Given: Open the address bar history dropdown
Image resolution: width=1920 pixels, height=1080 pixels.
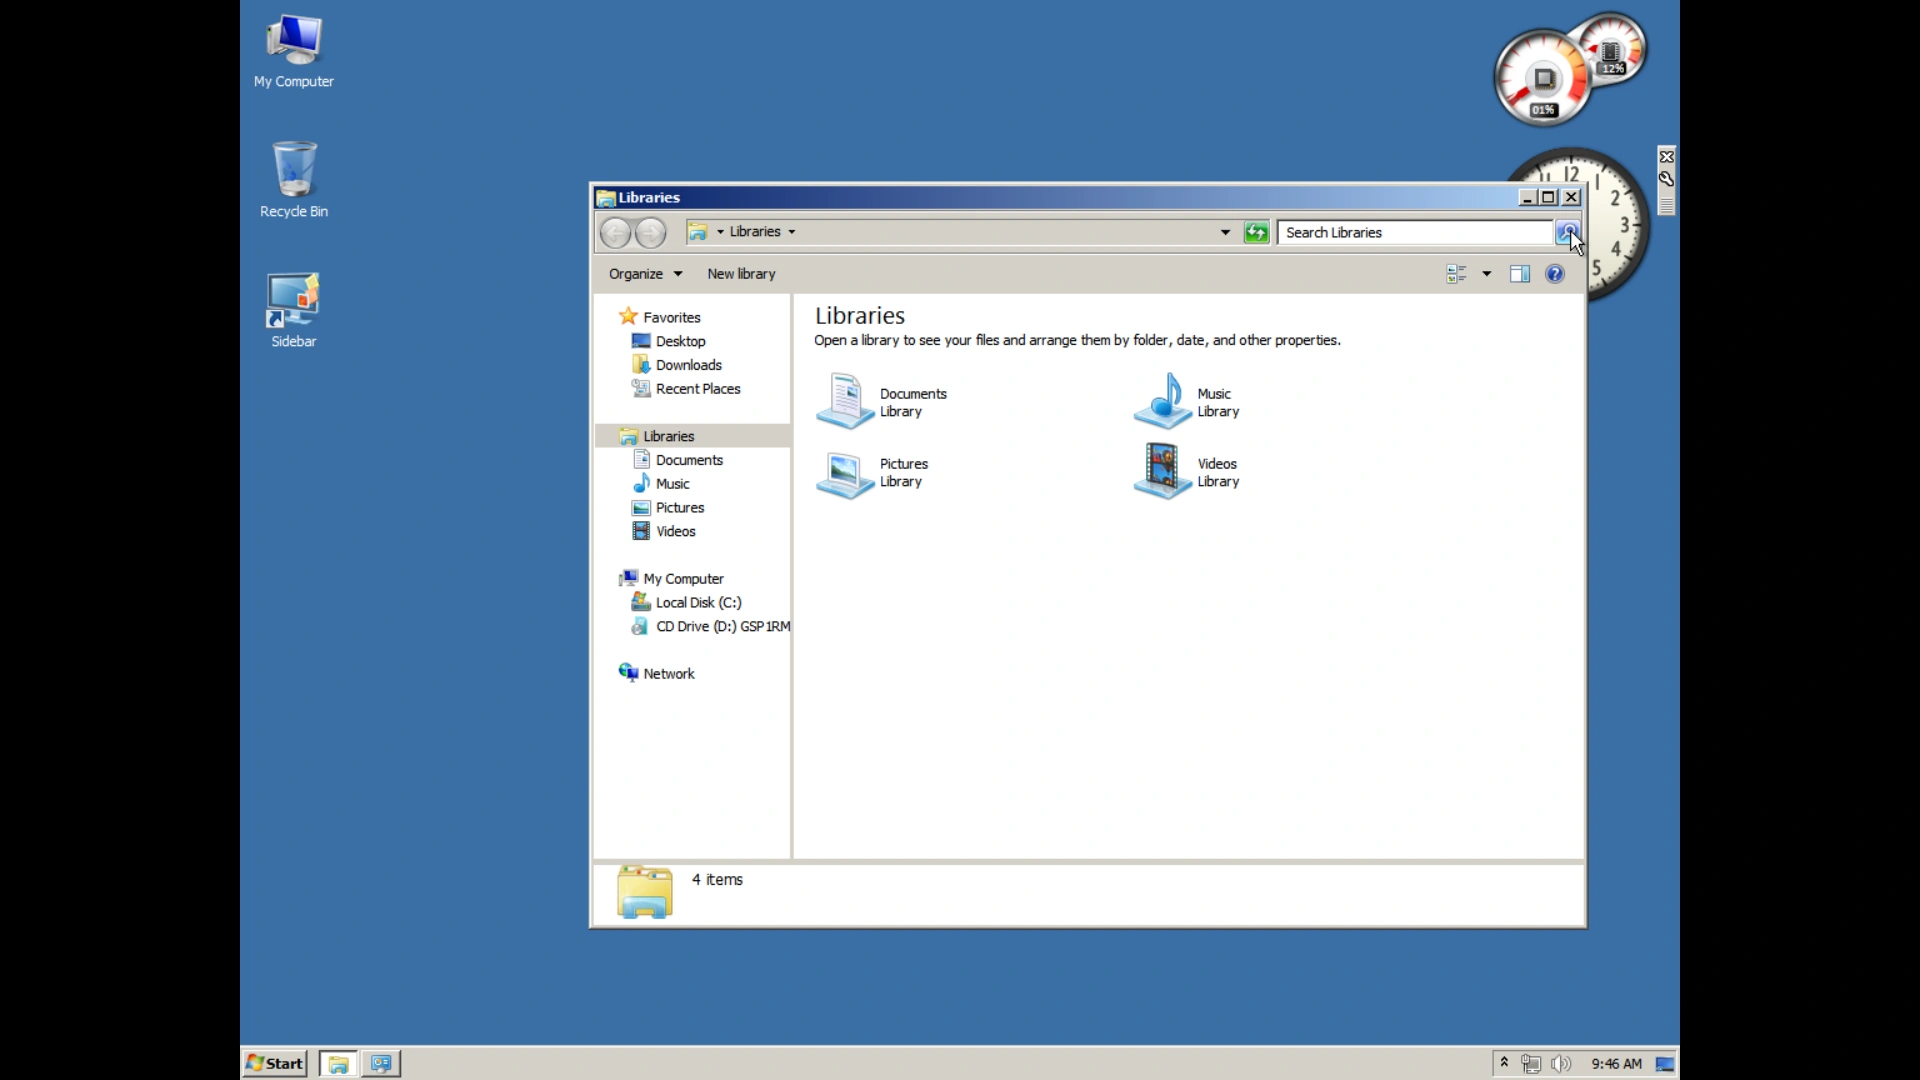Looking at the screenshot, I should point(1223,232).
